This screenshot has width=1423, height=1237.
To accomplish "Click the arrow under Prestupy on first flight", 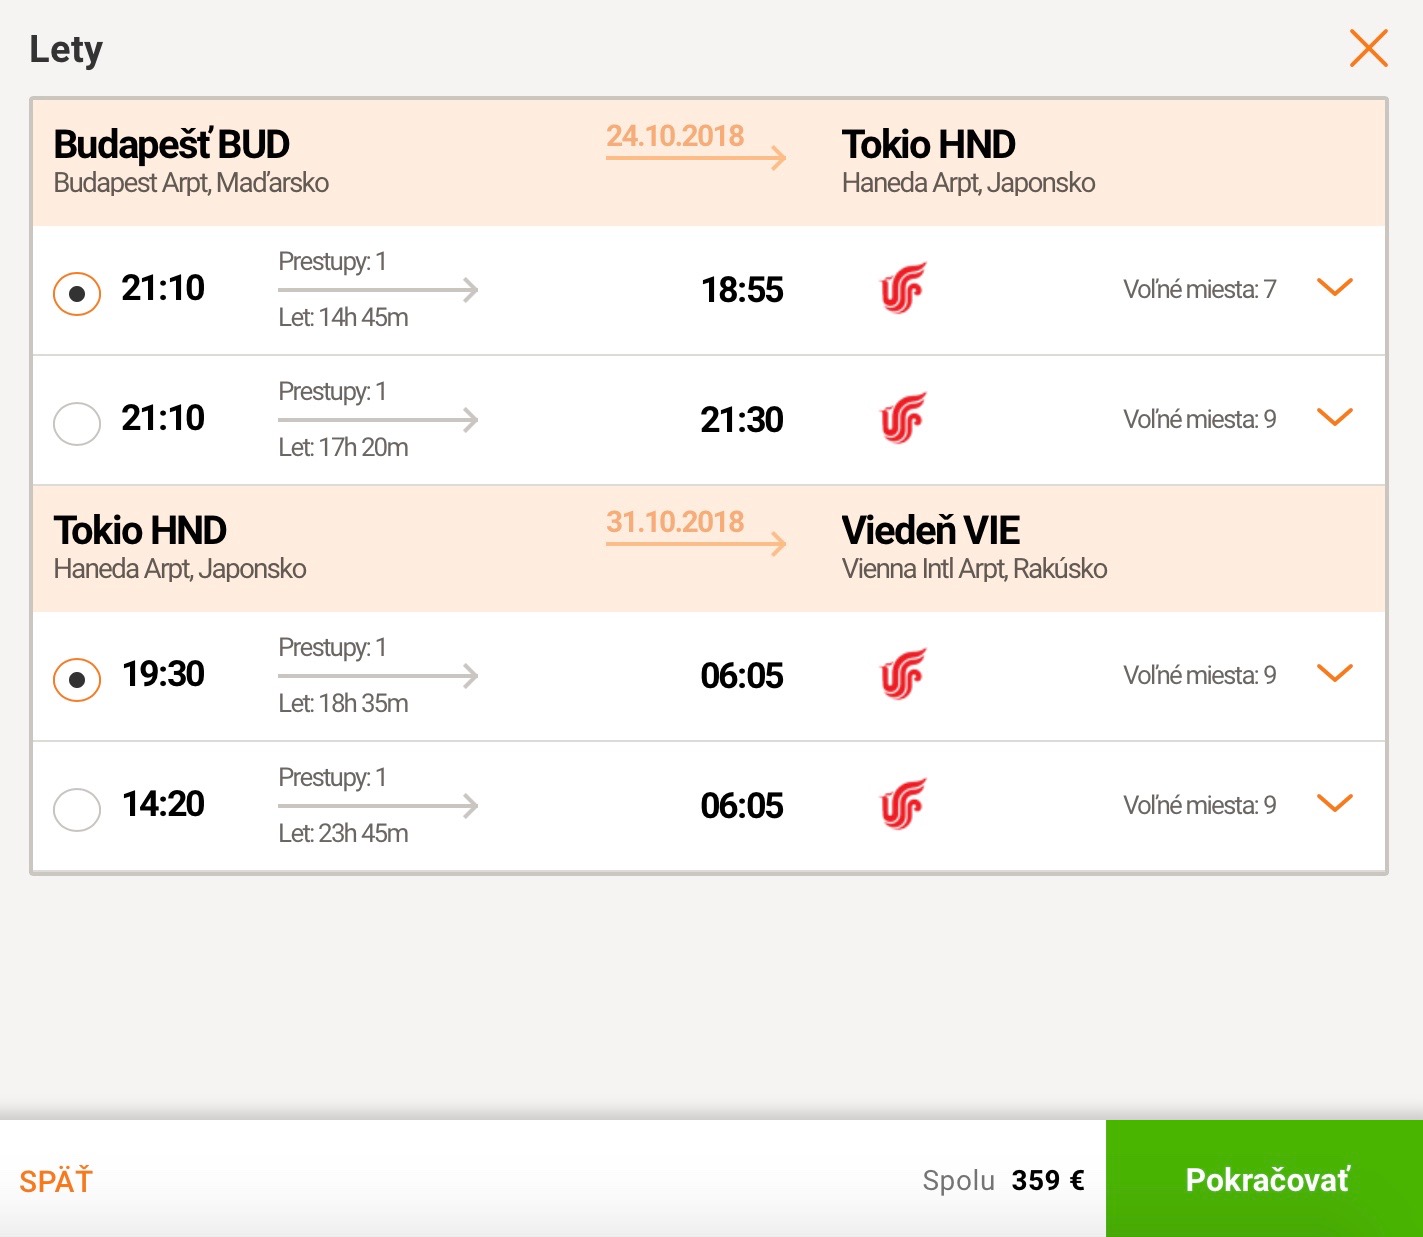I will pos(378,290).
